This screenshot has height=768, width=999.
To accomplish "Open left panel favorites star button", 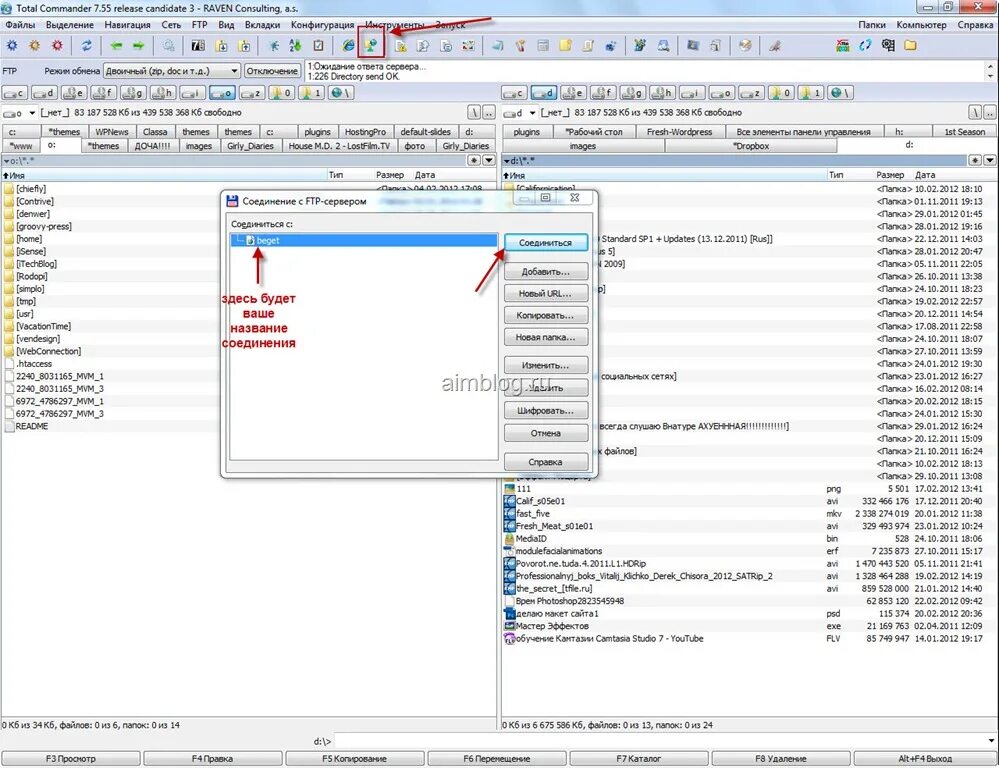I will [x=473, y=161].
